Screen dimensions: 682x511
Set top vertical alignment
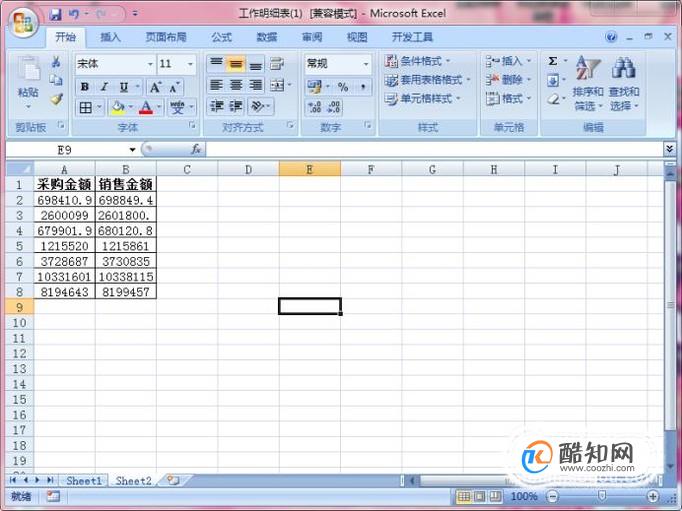[x=216, y=64]
